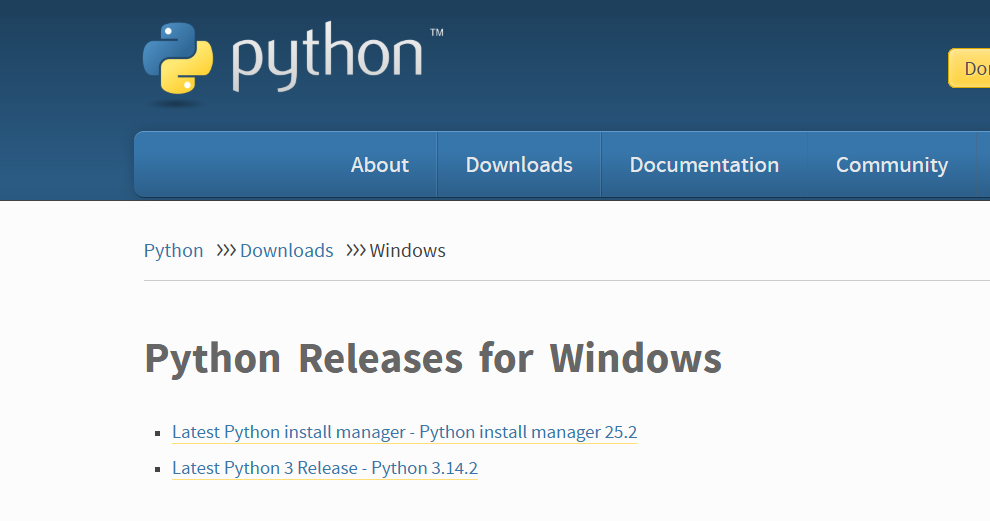Click the trademark symbol beside python wordmark
Image resolution: width=990 pixels, height=521 pixels.
pyautogui.click(x=436, y=33)
